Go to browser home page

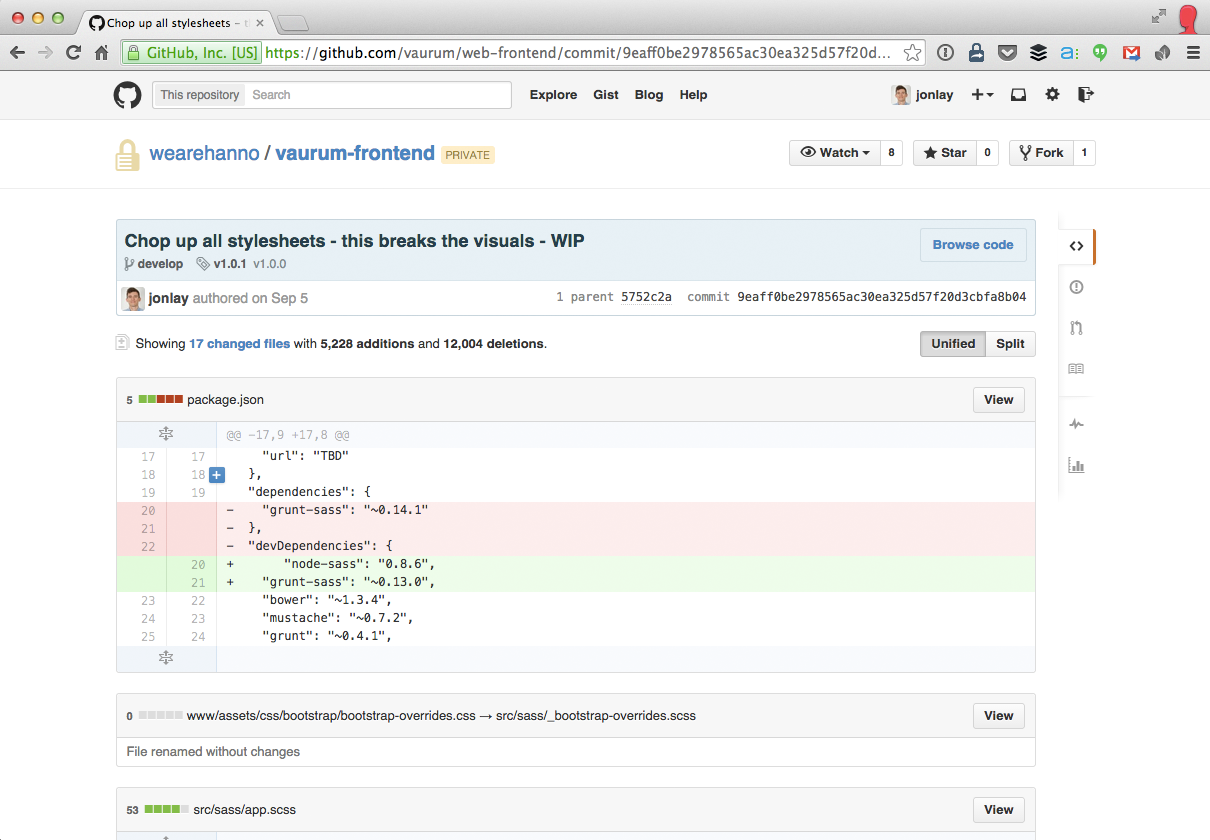click(x=101, y=53)
